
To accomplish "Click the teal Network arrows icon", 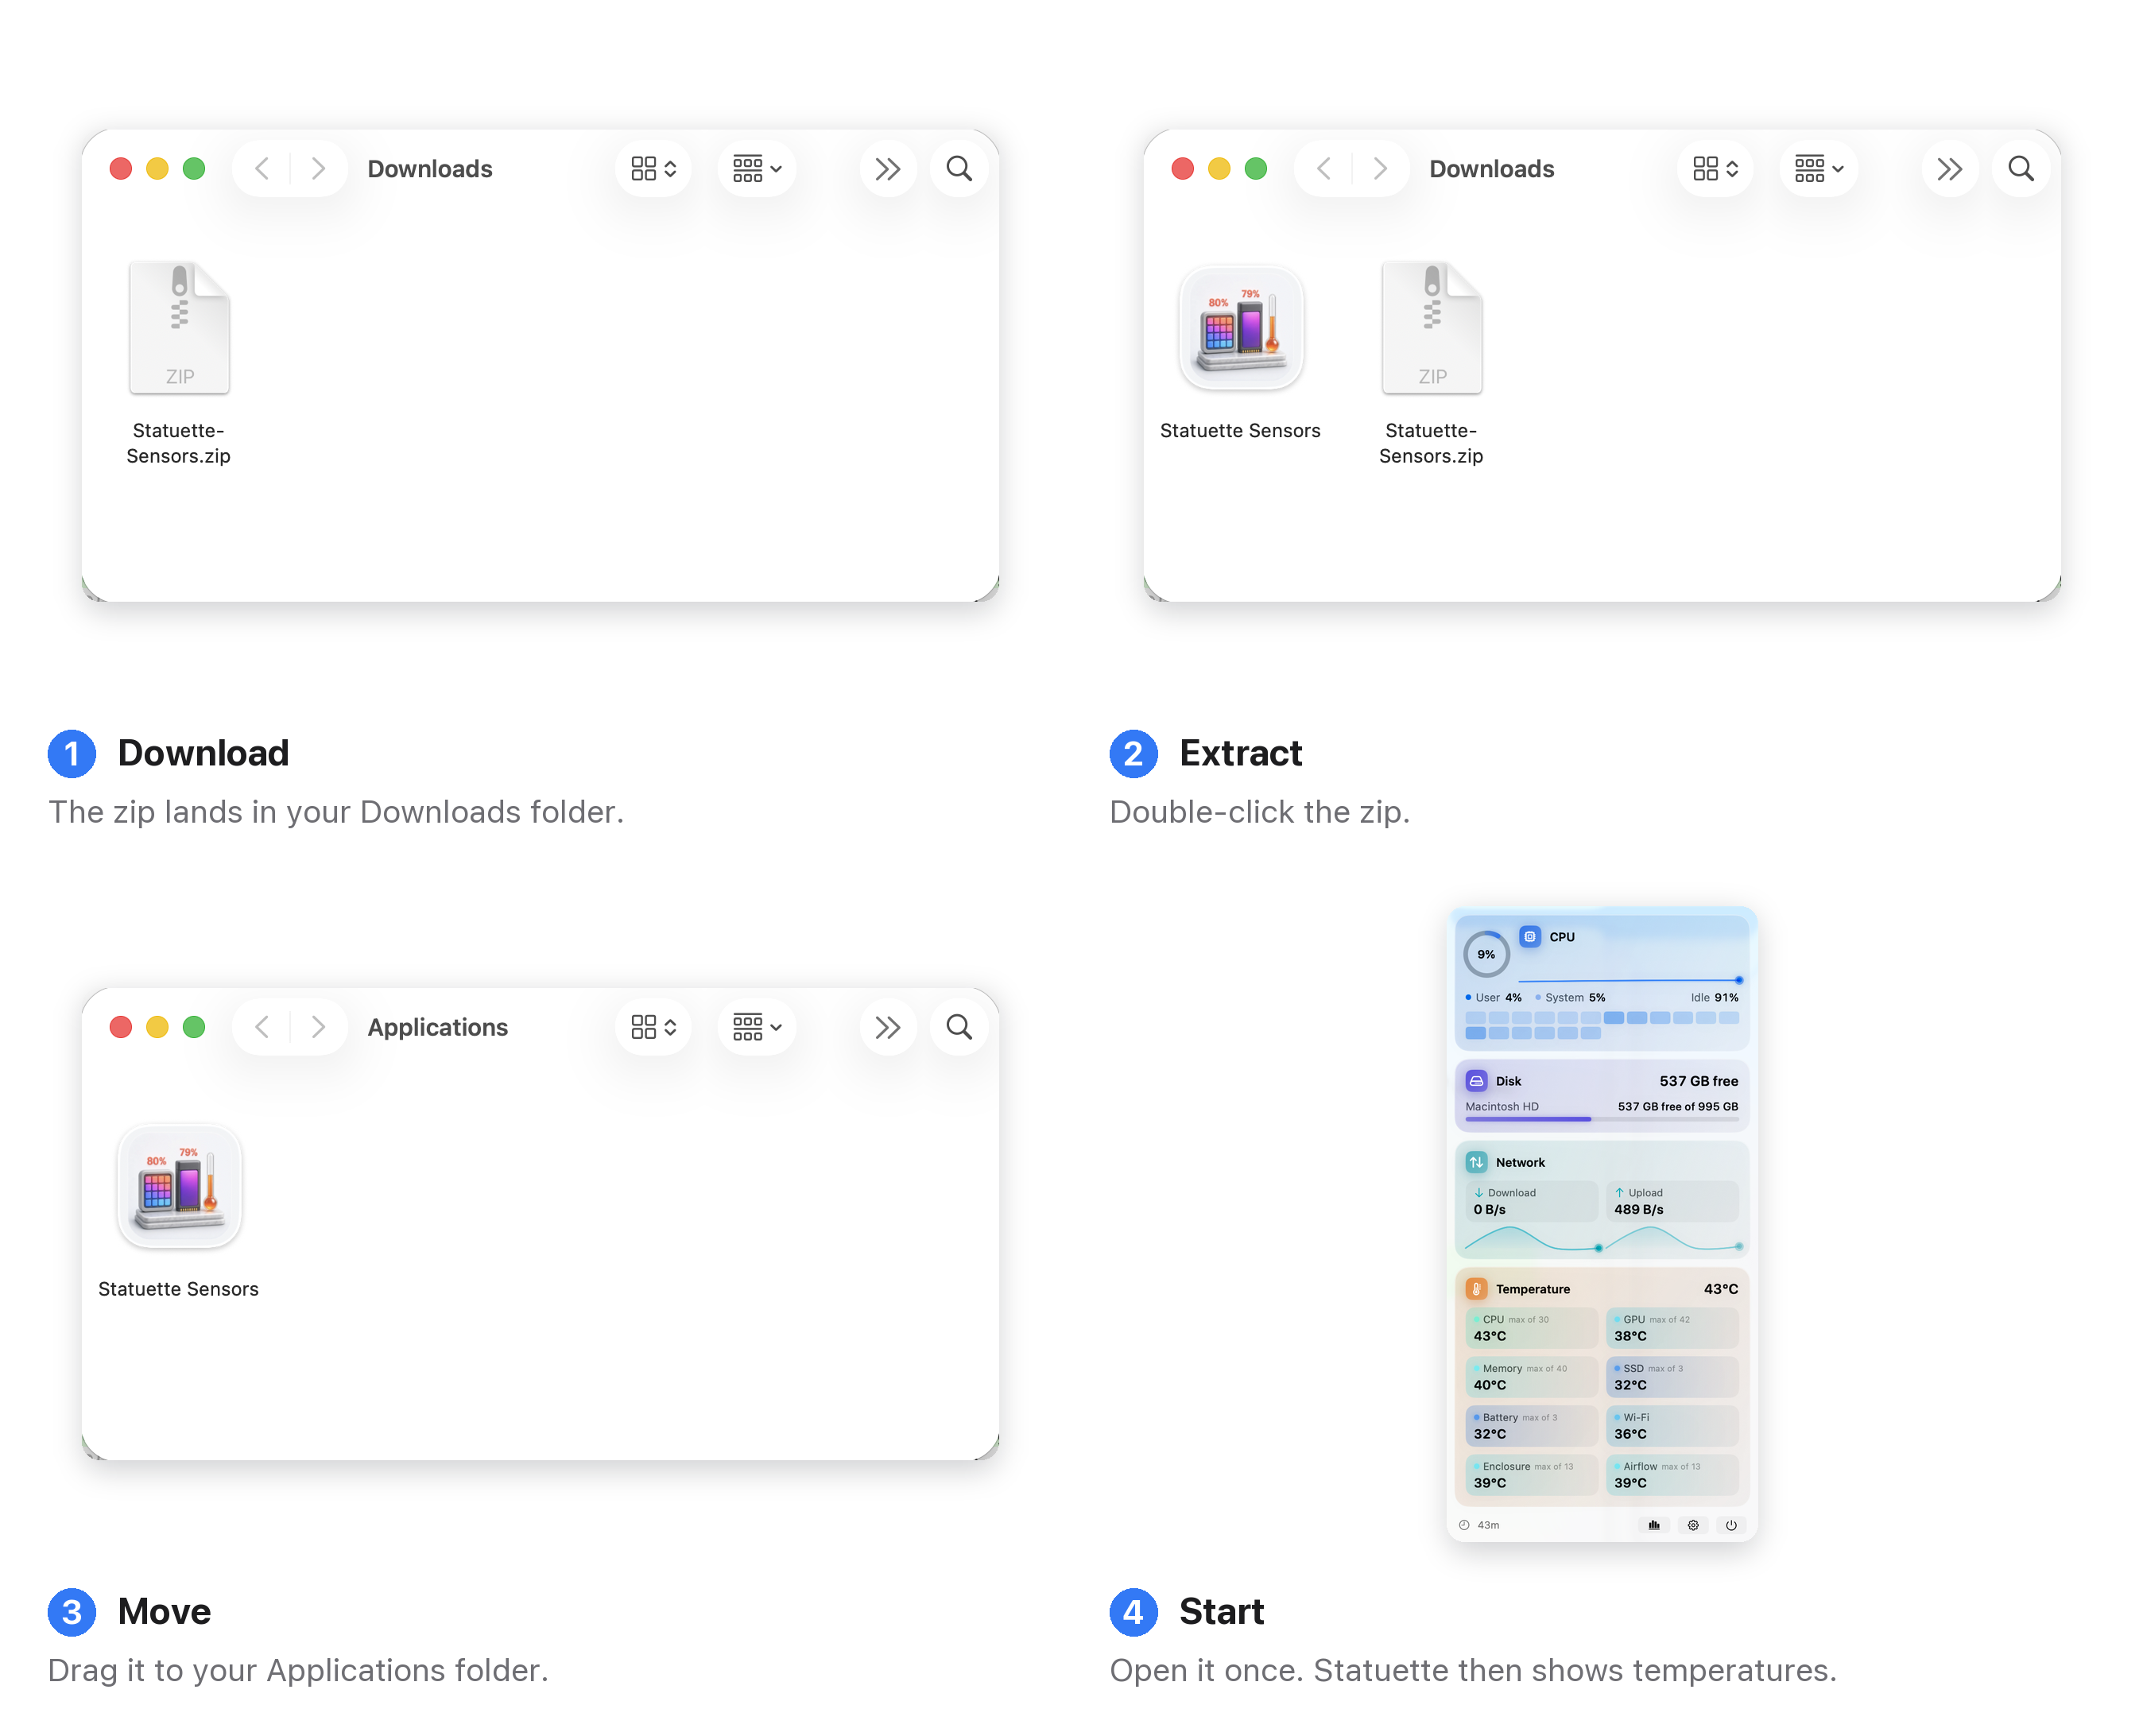I will pos(1476,1161).
